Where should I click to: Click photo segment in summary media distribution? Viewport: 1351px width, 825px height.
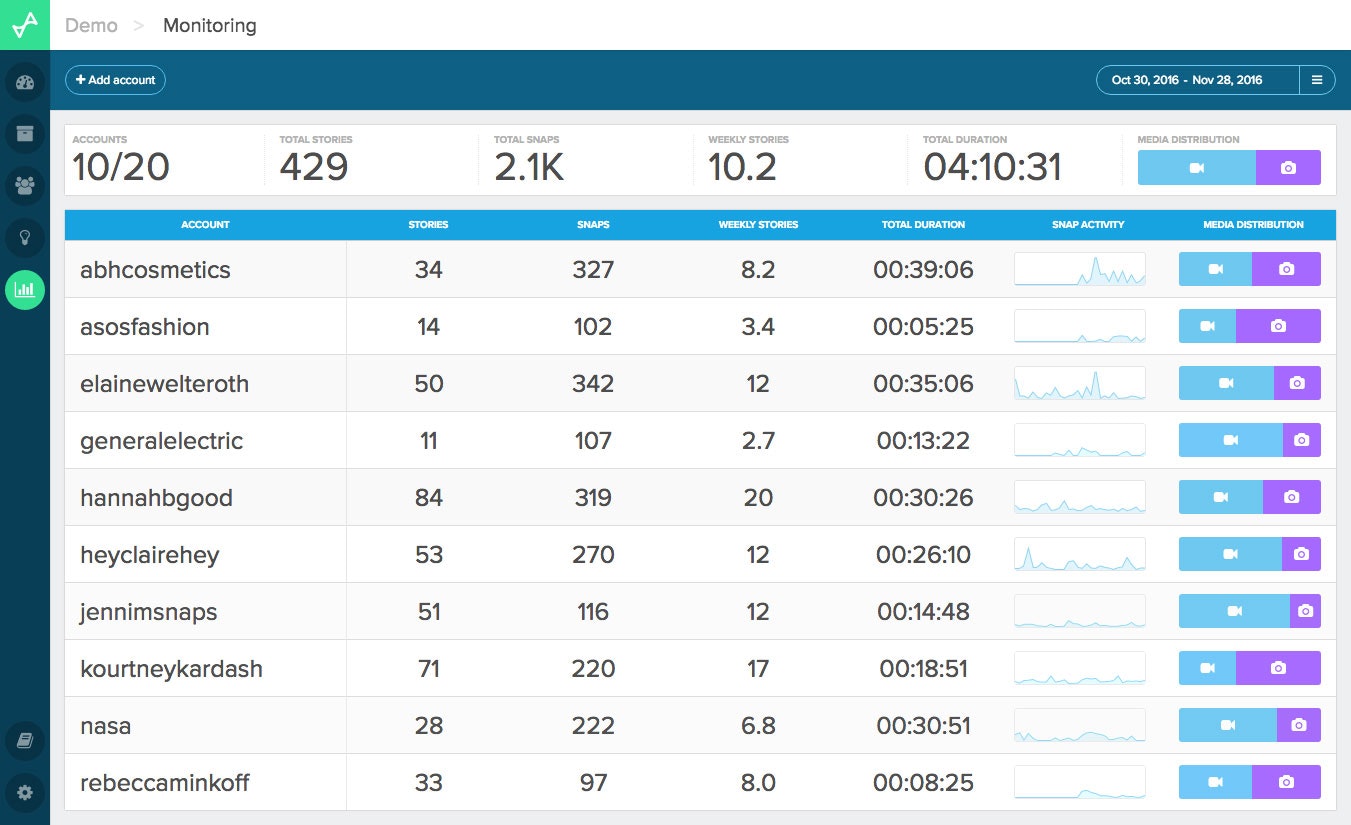pos(1288,168)
